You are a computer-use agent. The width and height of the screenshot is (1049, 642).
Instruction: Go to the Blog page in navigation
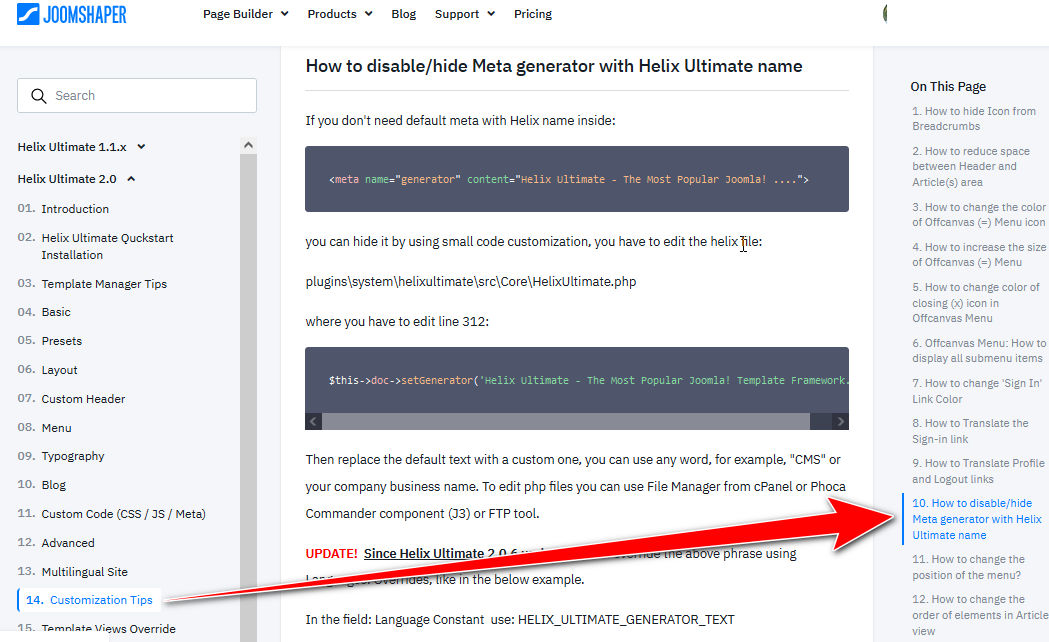pyautogui.click(x=403, y=14)
